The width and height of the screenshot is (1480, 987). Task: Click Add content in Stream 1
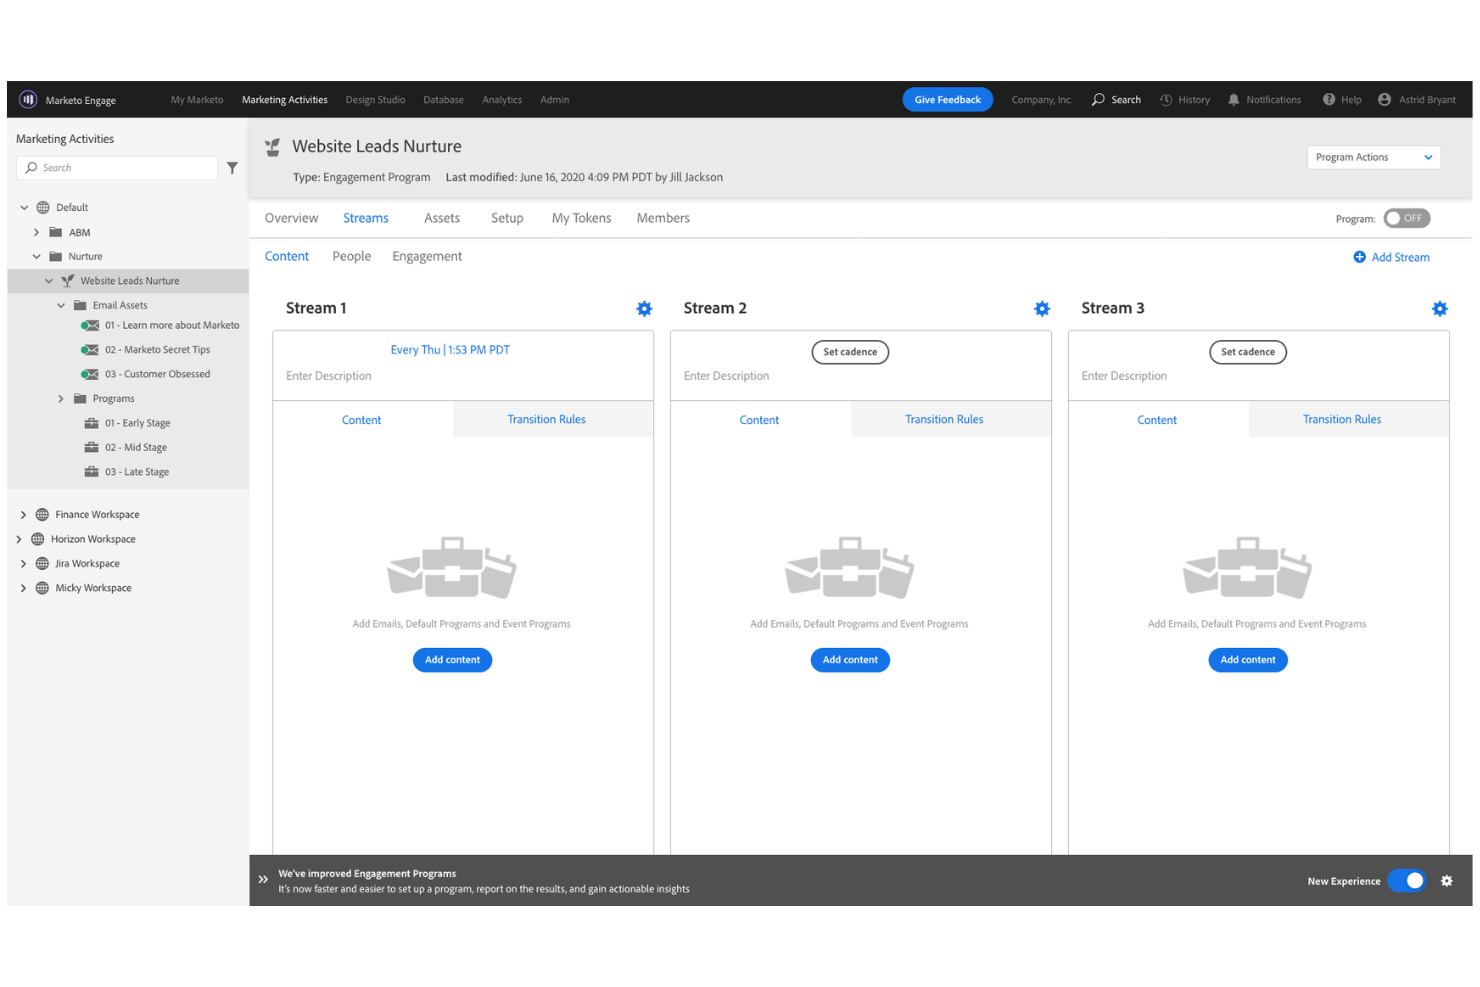click(x=452, y=660)
